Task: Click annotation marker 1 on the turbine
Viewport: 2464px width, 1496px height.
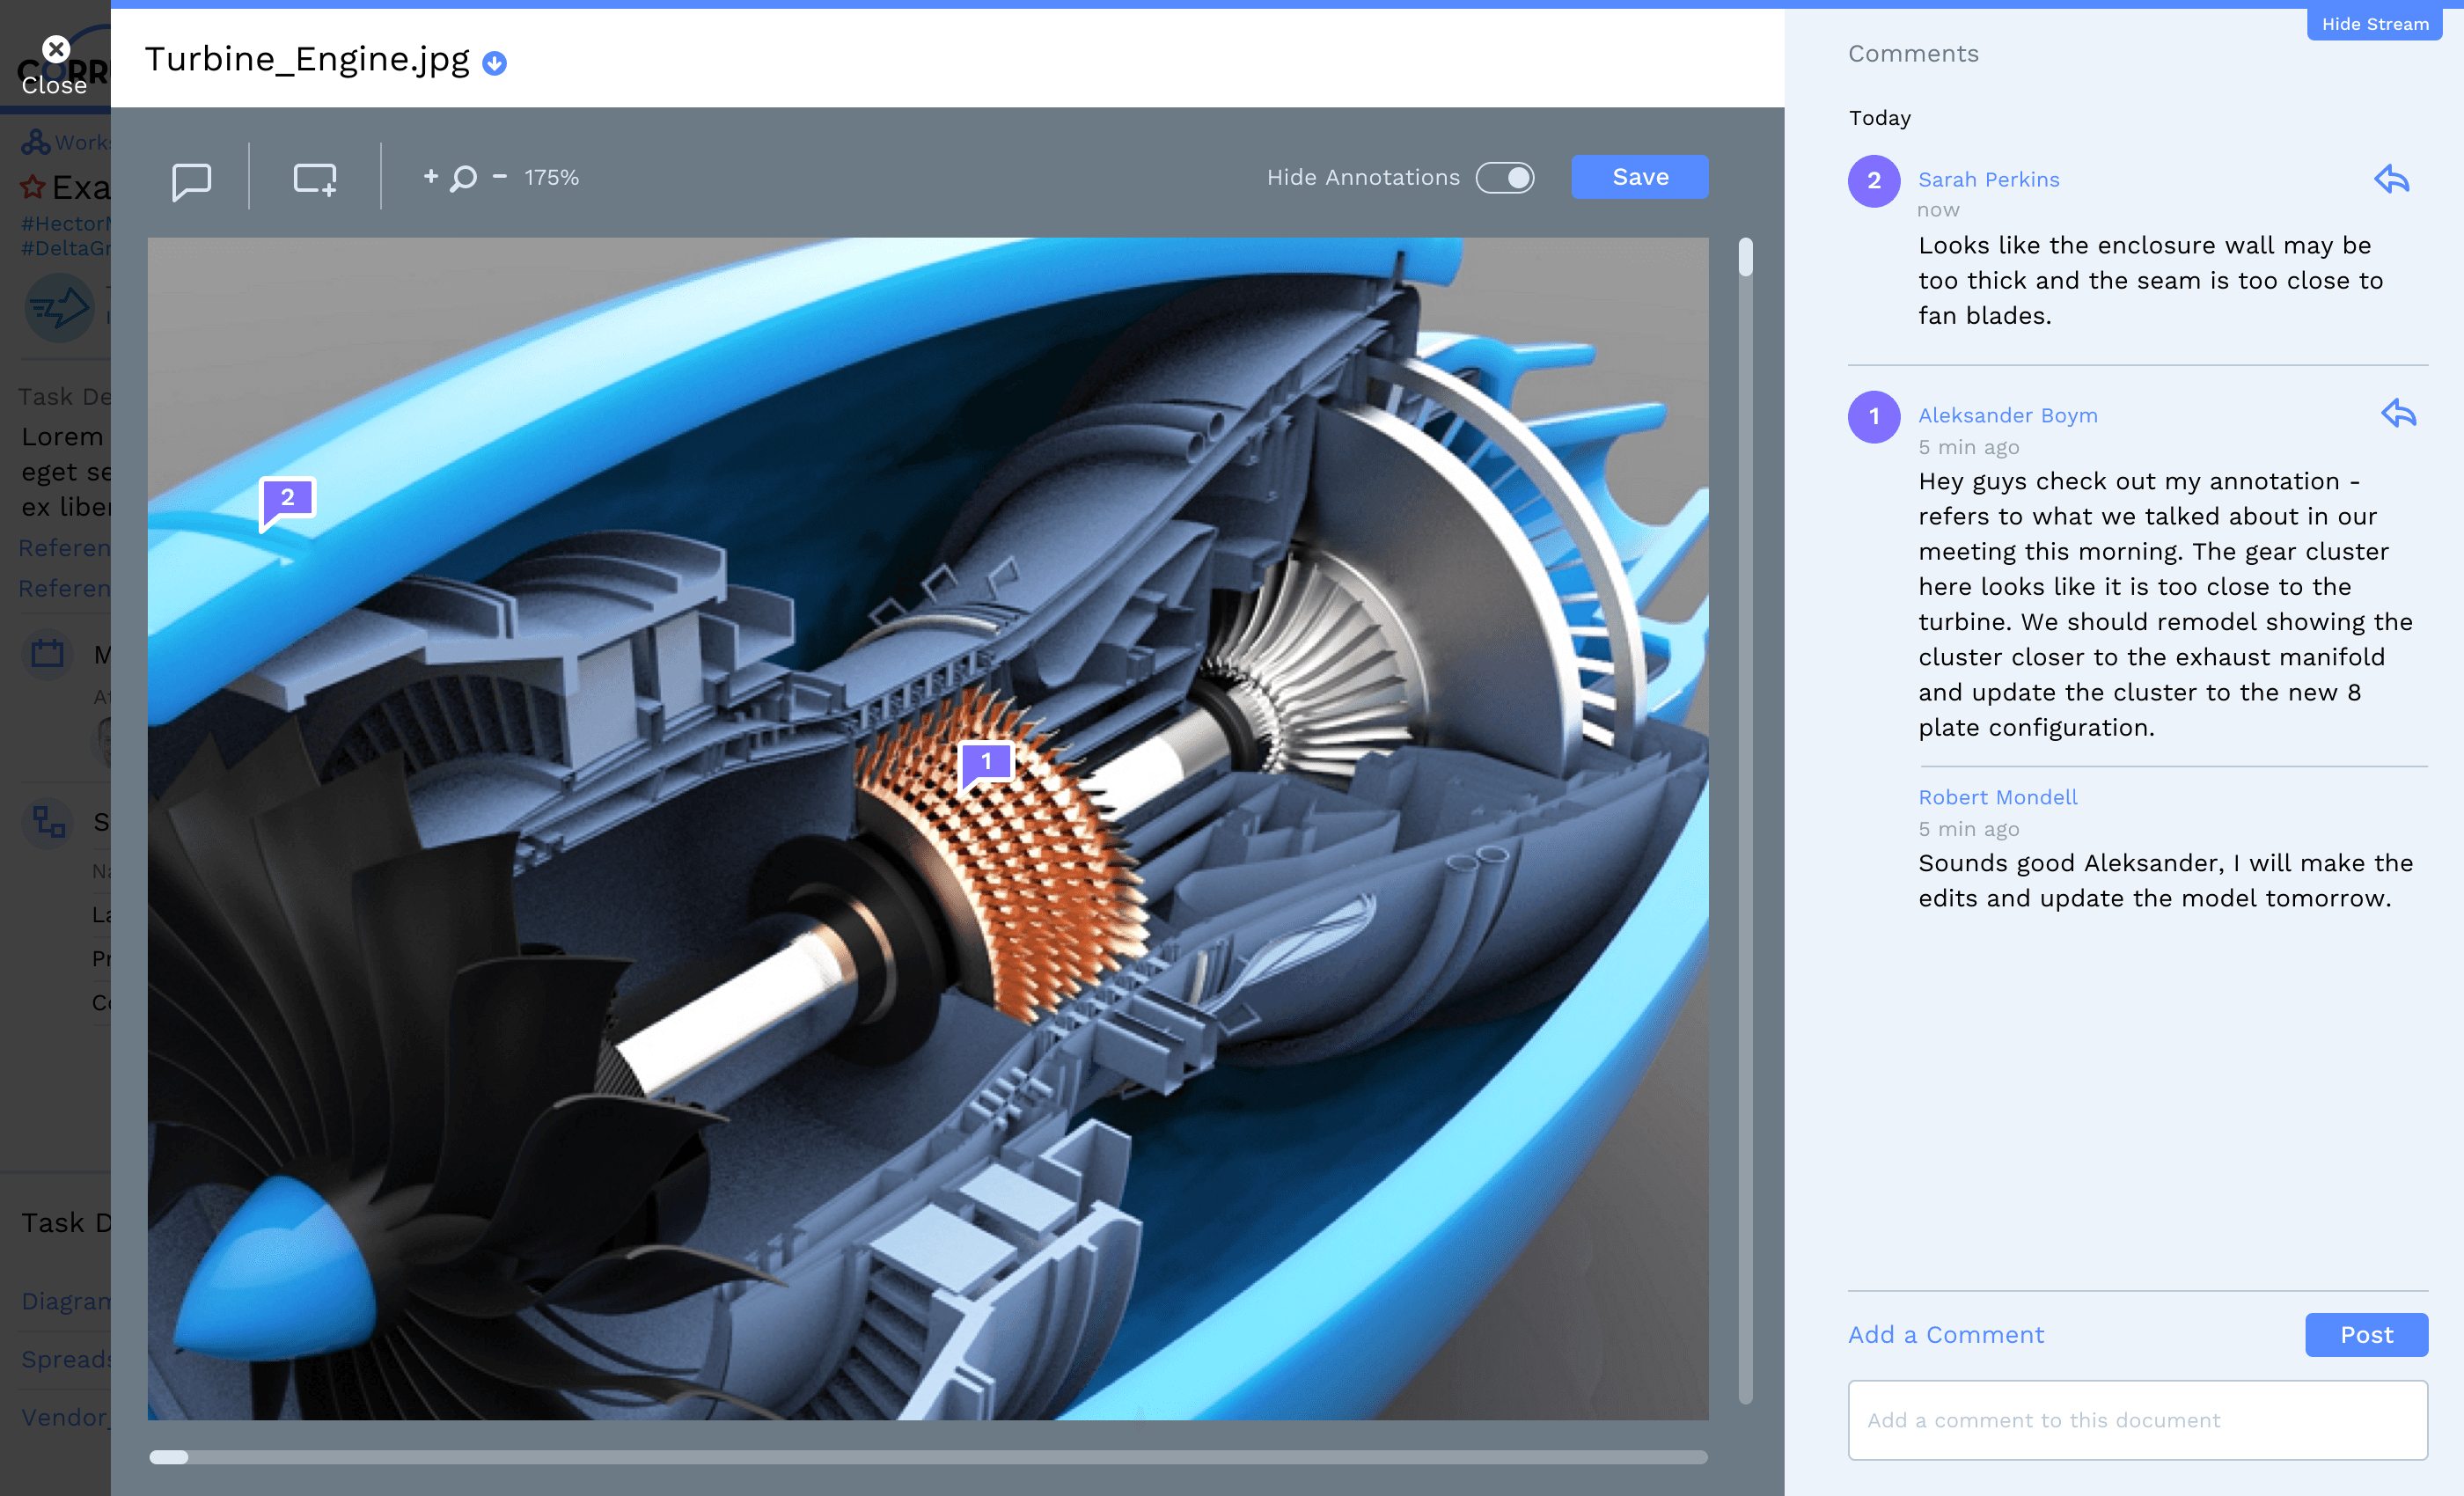Action: click(986, 762)
